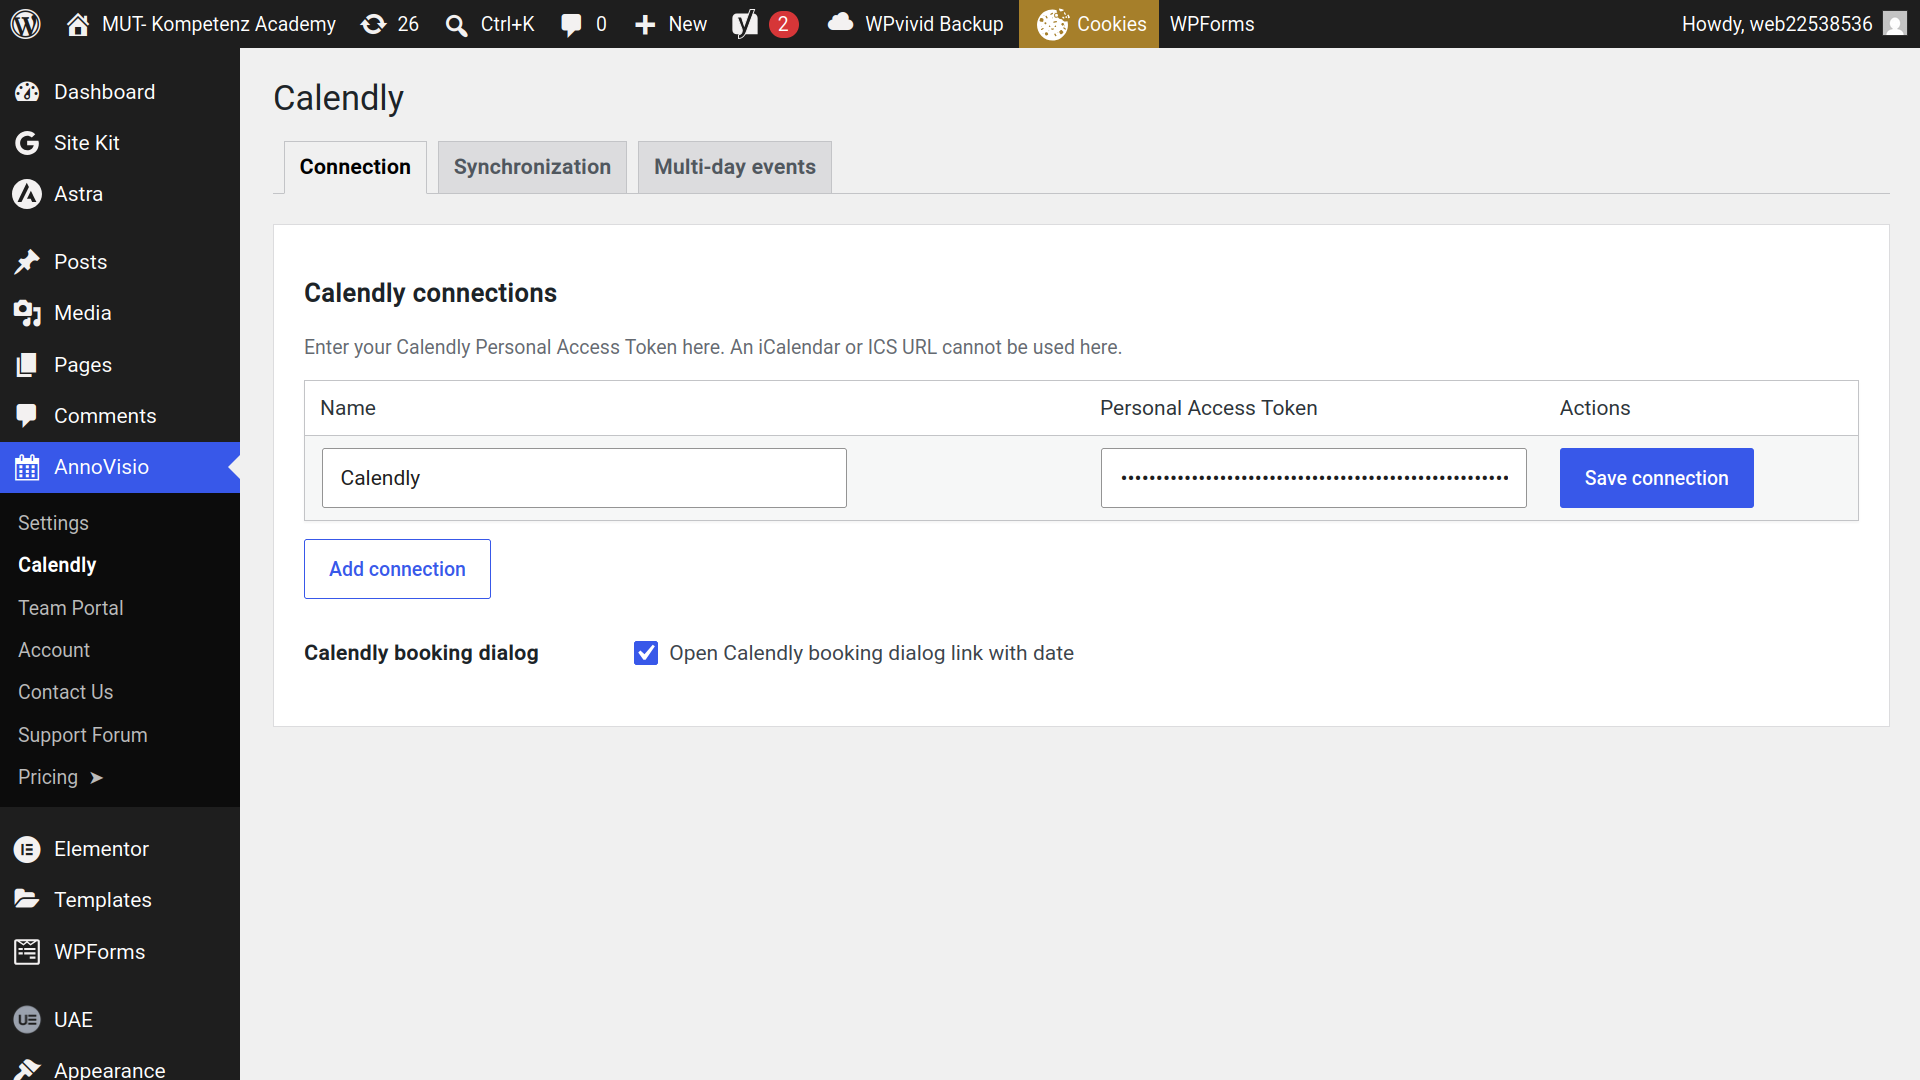The width and height of the screenshot is (1920, 1080).
Task: Click the Pages icon in sidebar
Action: click(27, 365)
